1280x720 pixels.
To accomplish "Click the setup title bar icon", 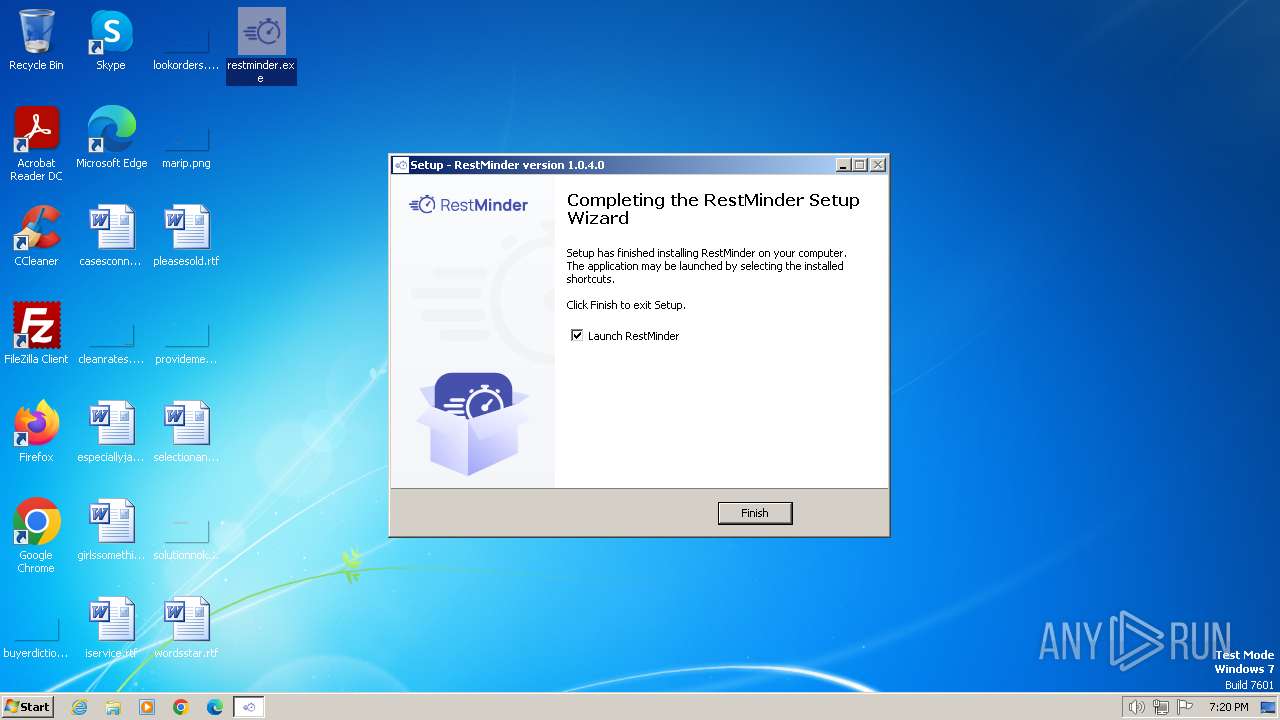I will point(401,165).
